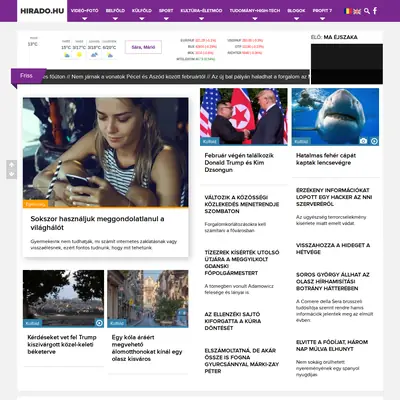400x400 pixels.
Task: Open 'Hatalmas fehér cápát kaptak lencsevégre' headline
Action: tap(326, 159)
